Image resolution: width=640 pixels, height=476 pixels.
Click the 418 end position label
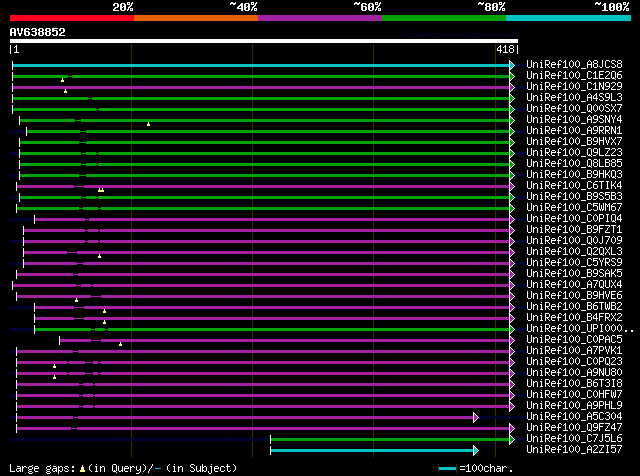click(x=505, y=49)
